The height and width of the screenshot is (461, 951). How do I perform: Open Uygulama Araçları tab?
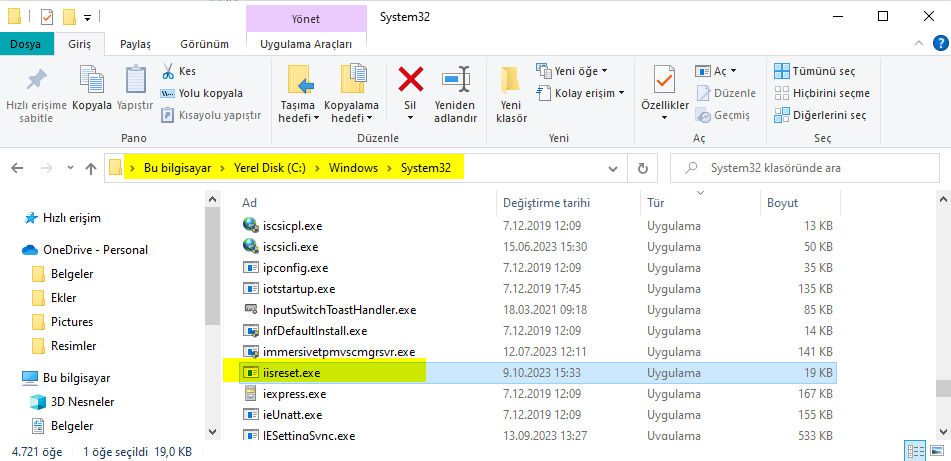(306, 44)
